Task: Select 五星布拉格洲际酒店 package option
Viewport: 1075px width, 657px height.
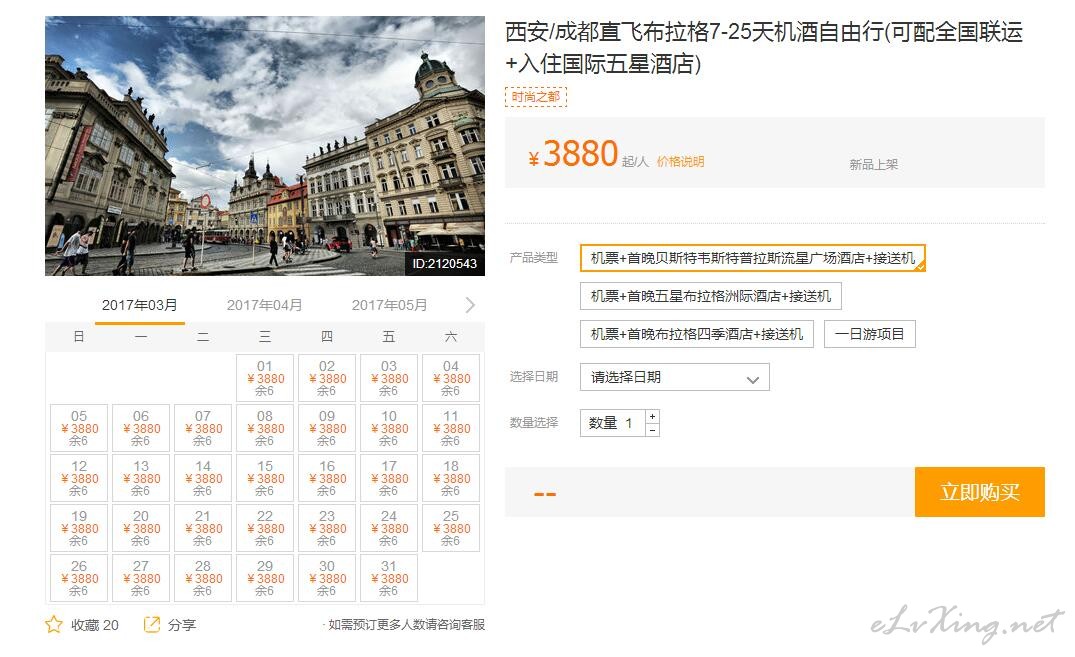Action: pyautogui.click(x=710, y=296)
